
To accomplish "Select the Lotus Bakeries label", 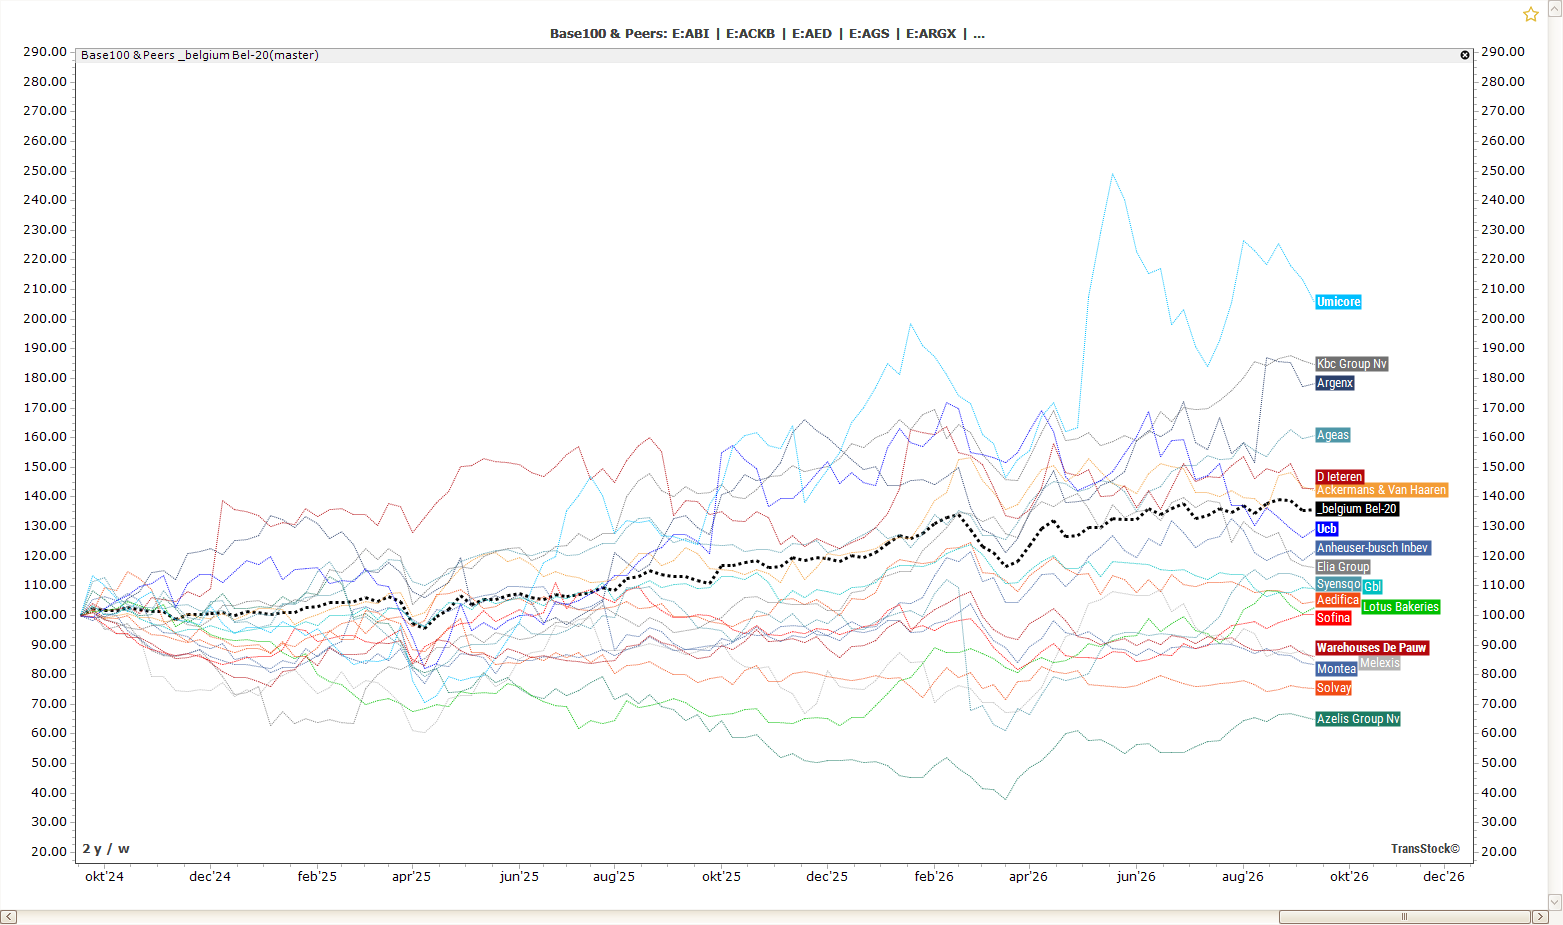I will [1401, 607].
